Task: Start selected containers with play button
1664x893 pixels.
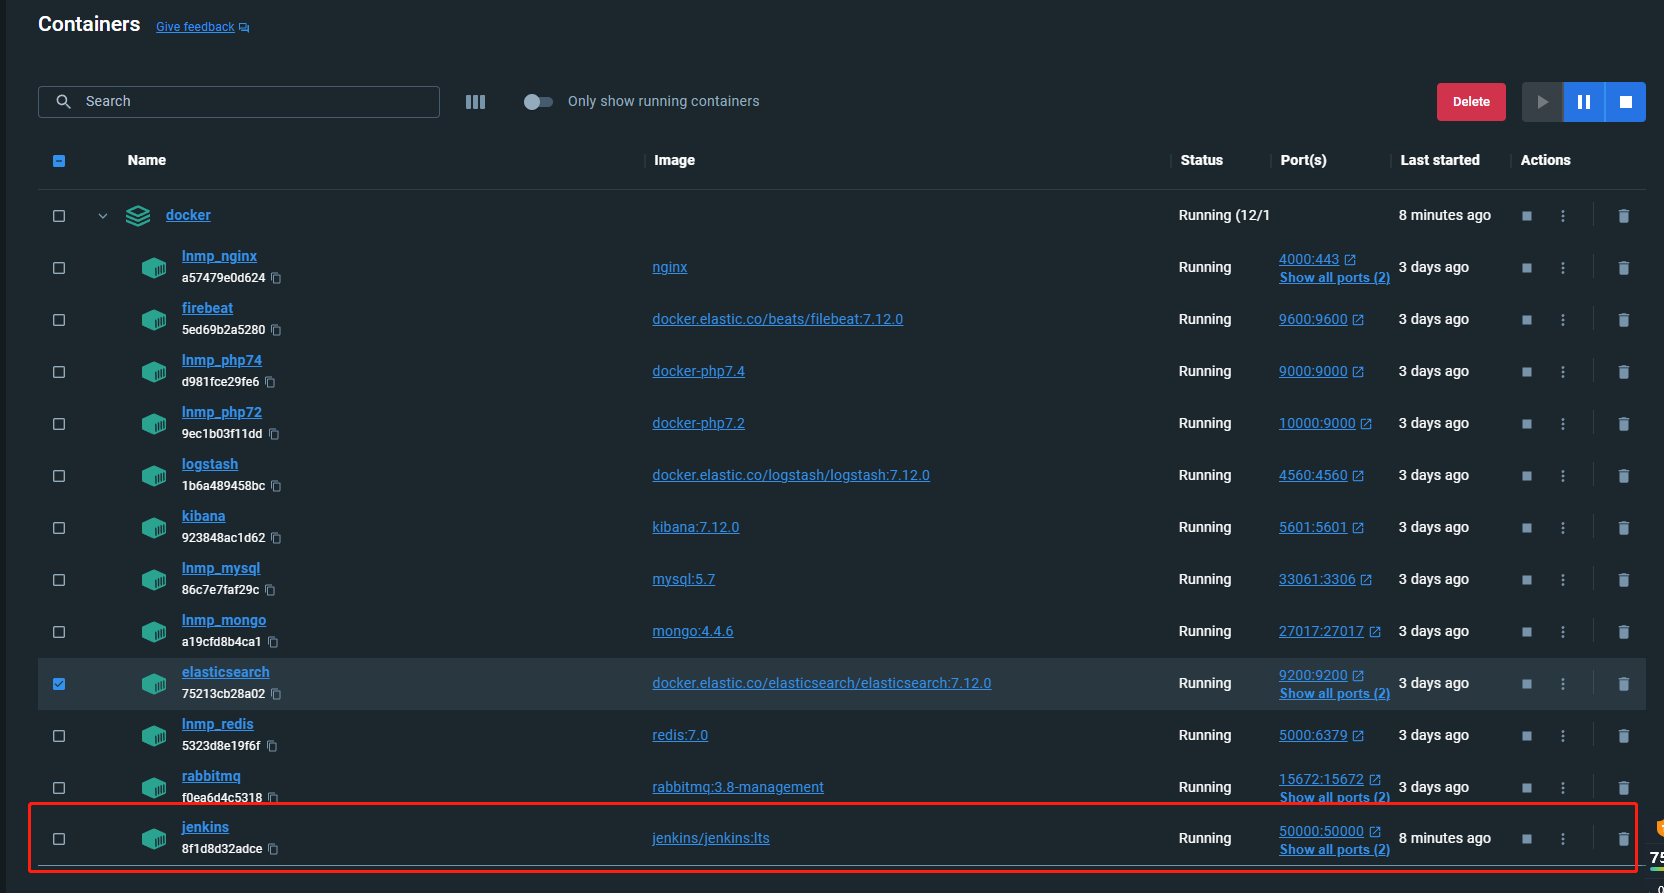Action: [x=1542, y=102]
